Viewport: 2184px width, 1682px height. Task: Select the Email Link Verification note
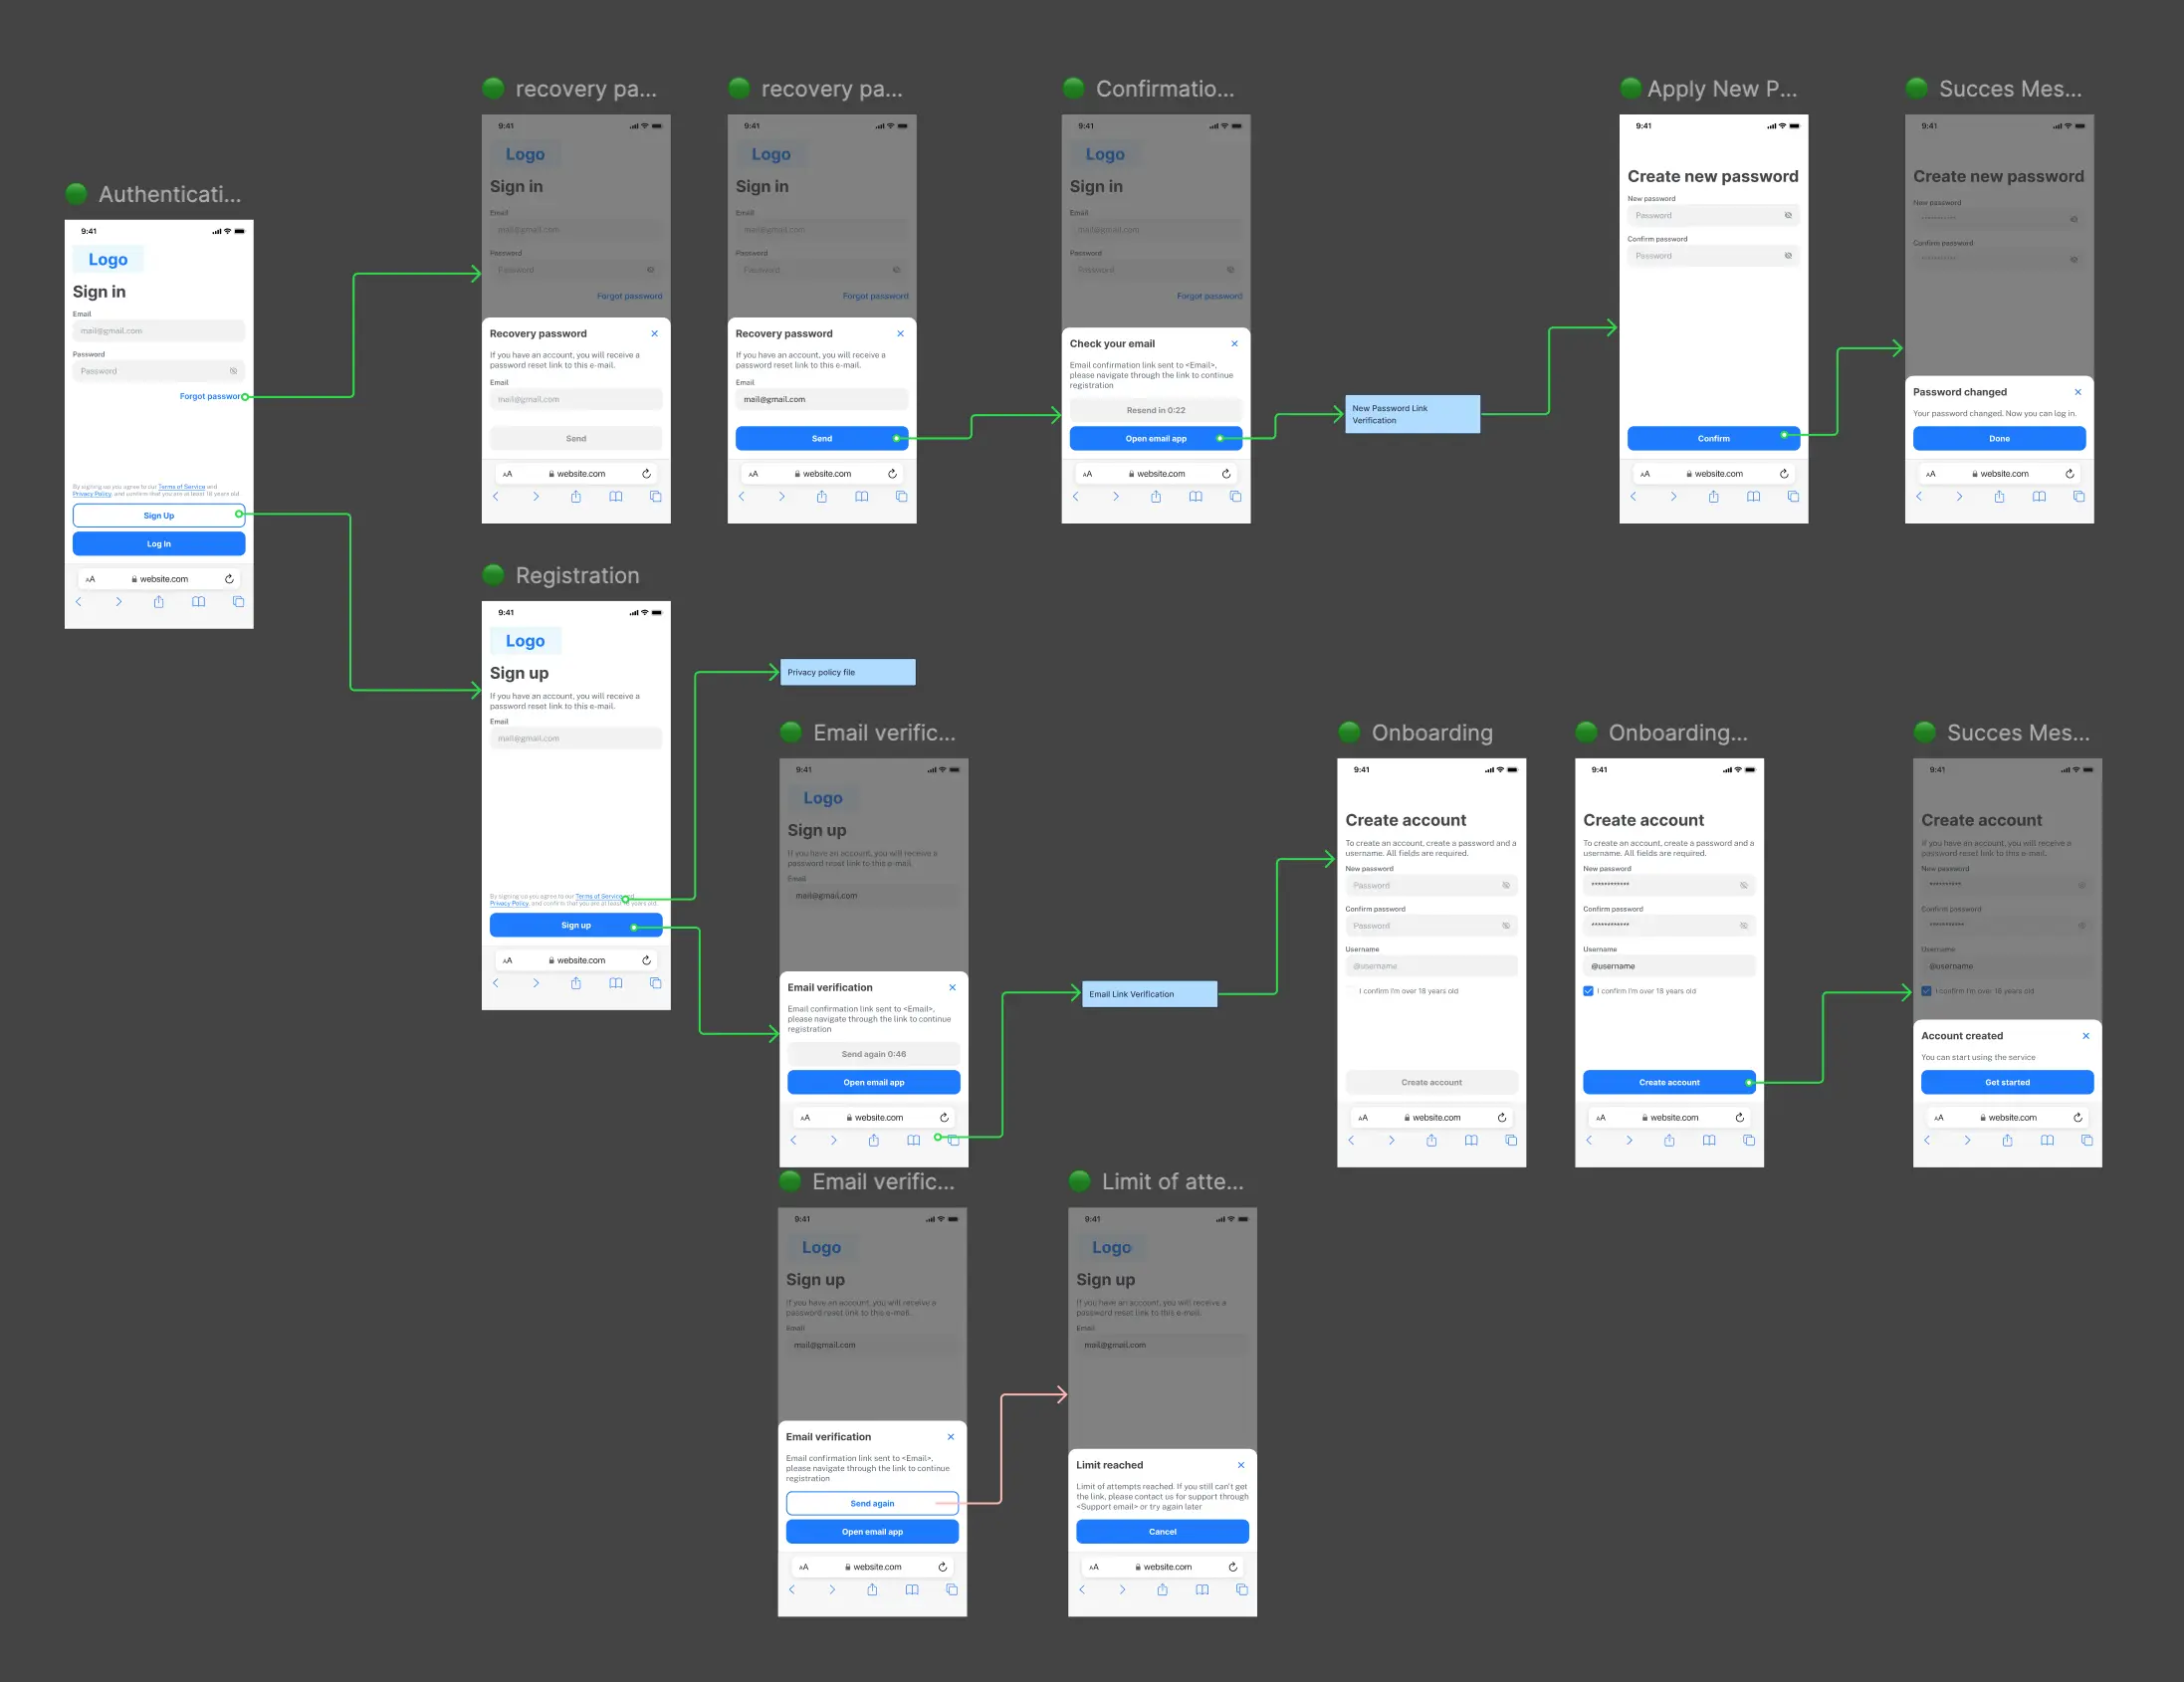(1150, 994)
